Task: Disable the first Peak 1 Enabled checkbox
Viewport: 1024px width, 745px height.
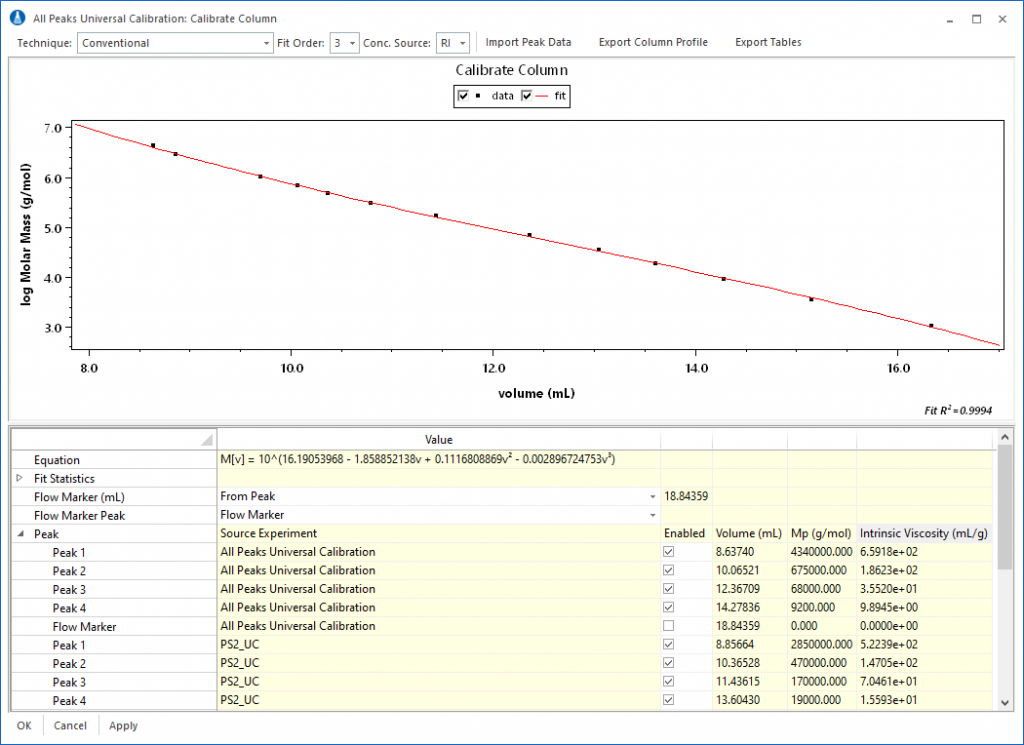Action: (x=669, y=552)
